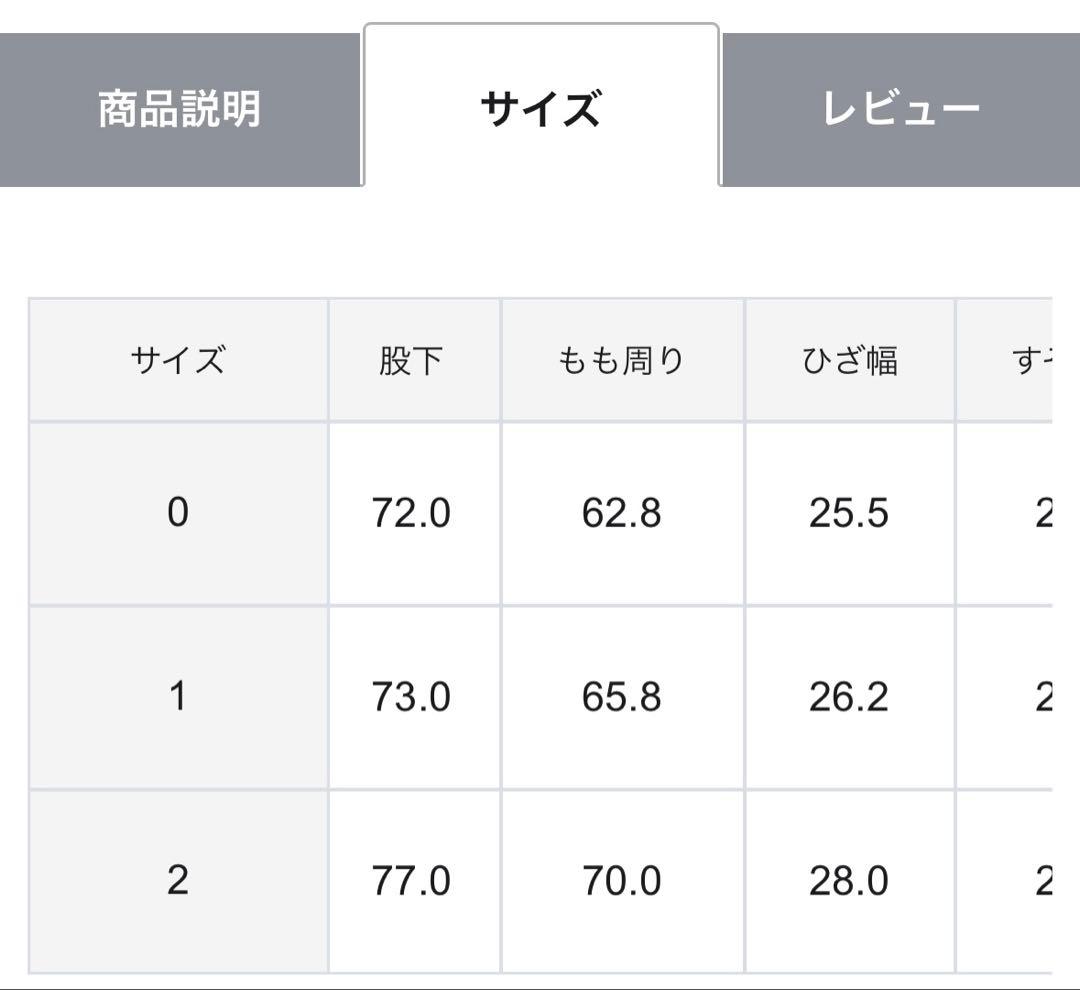Image resolution: width=1080 pixels, height=990 pixels.
Task: Open the レビュー tab
Action: (x=900, y=109)
